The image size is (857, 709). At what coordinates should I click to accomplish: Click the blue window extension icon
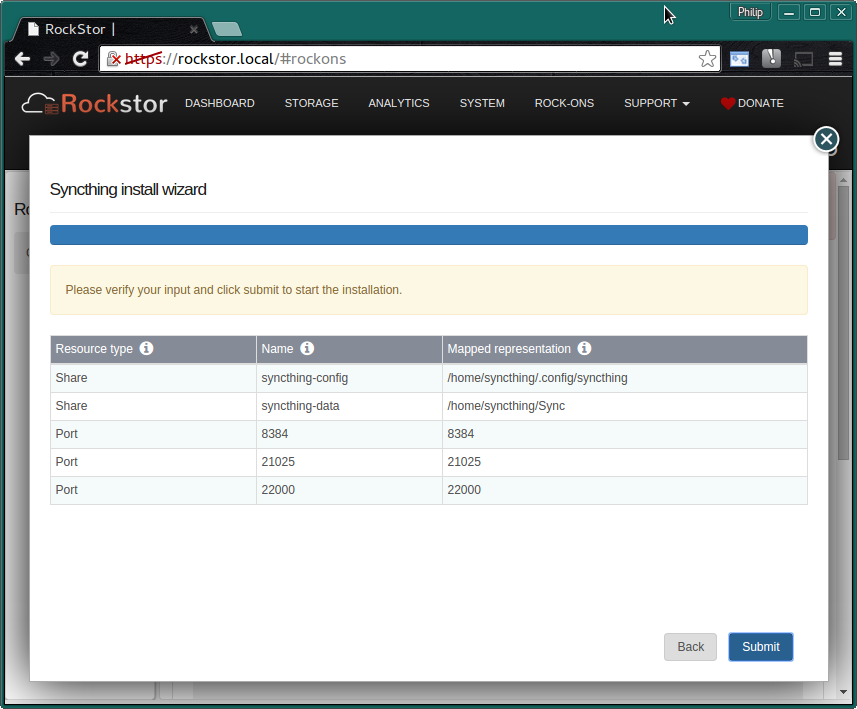[x=739, y=58]
